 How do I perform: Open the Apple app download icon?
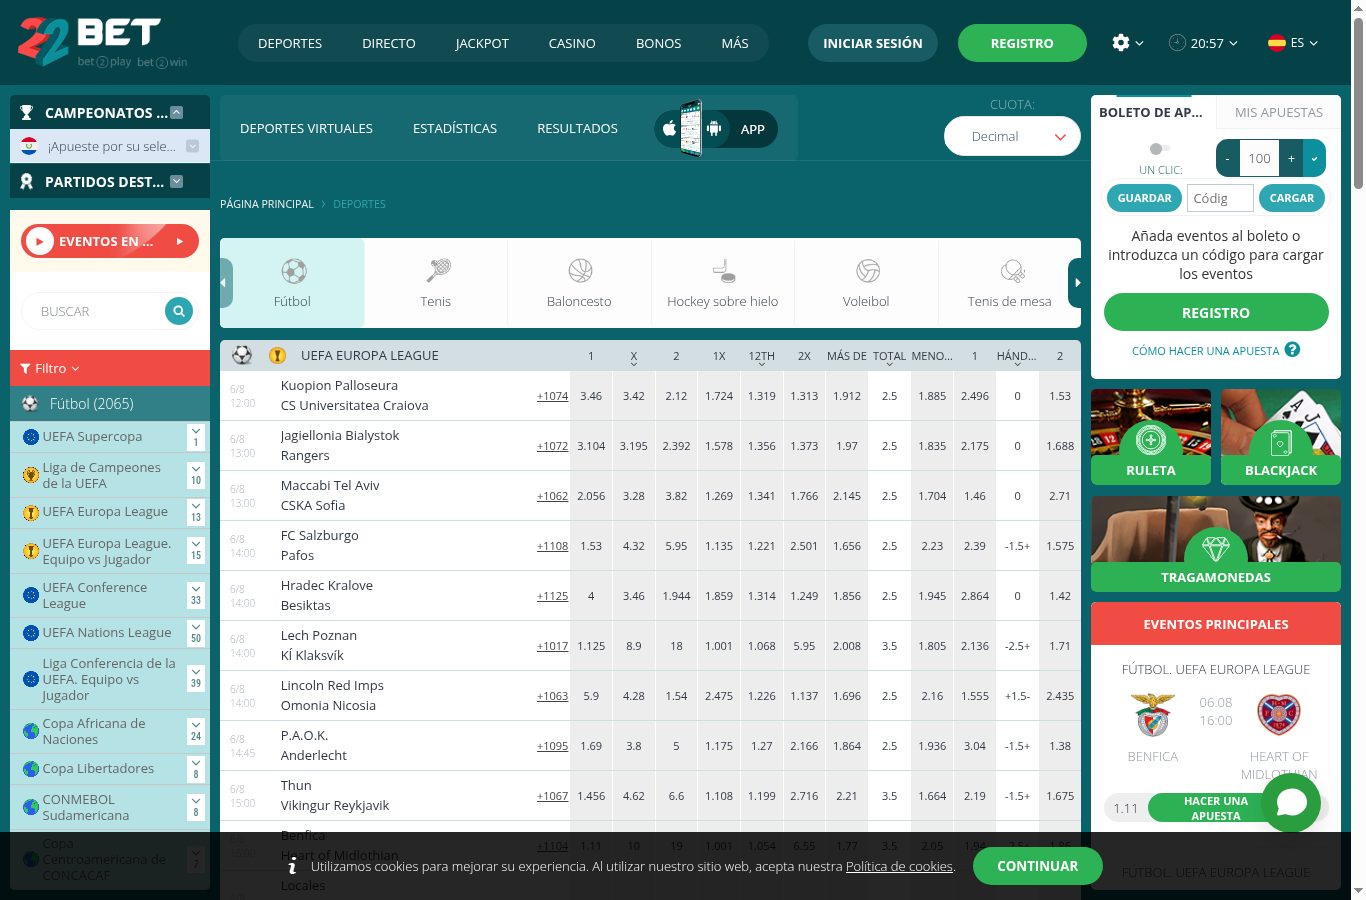point(669,129)
